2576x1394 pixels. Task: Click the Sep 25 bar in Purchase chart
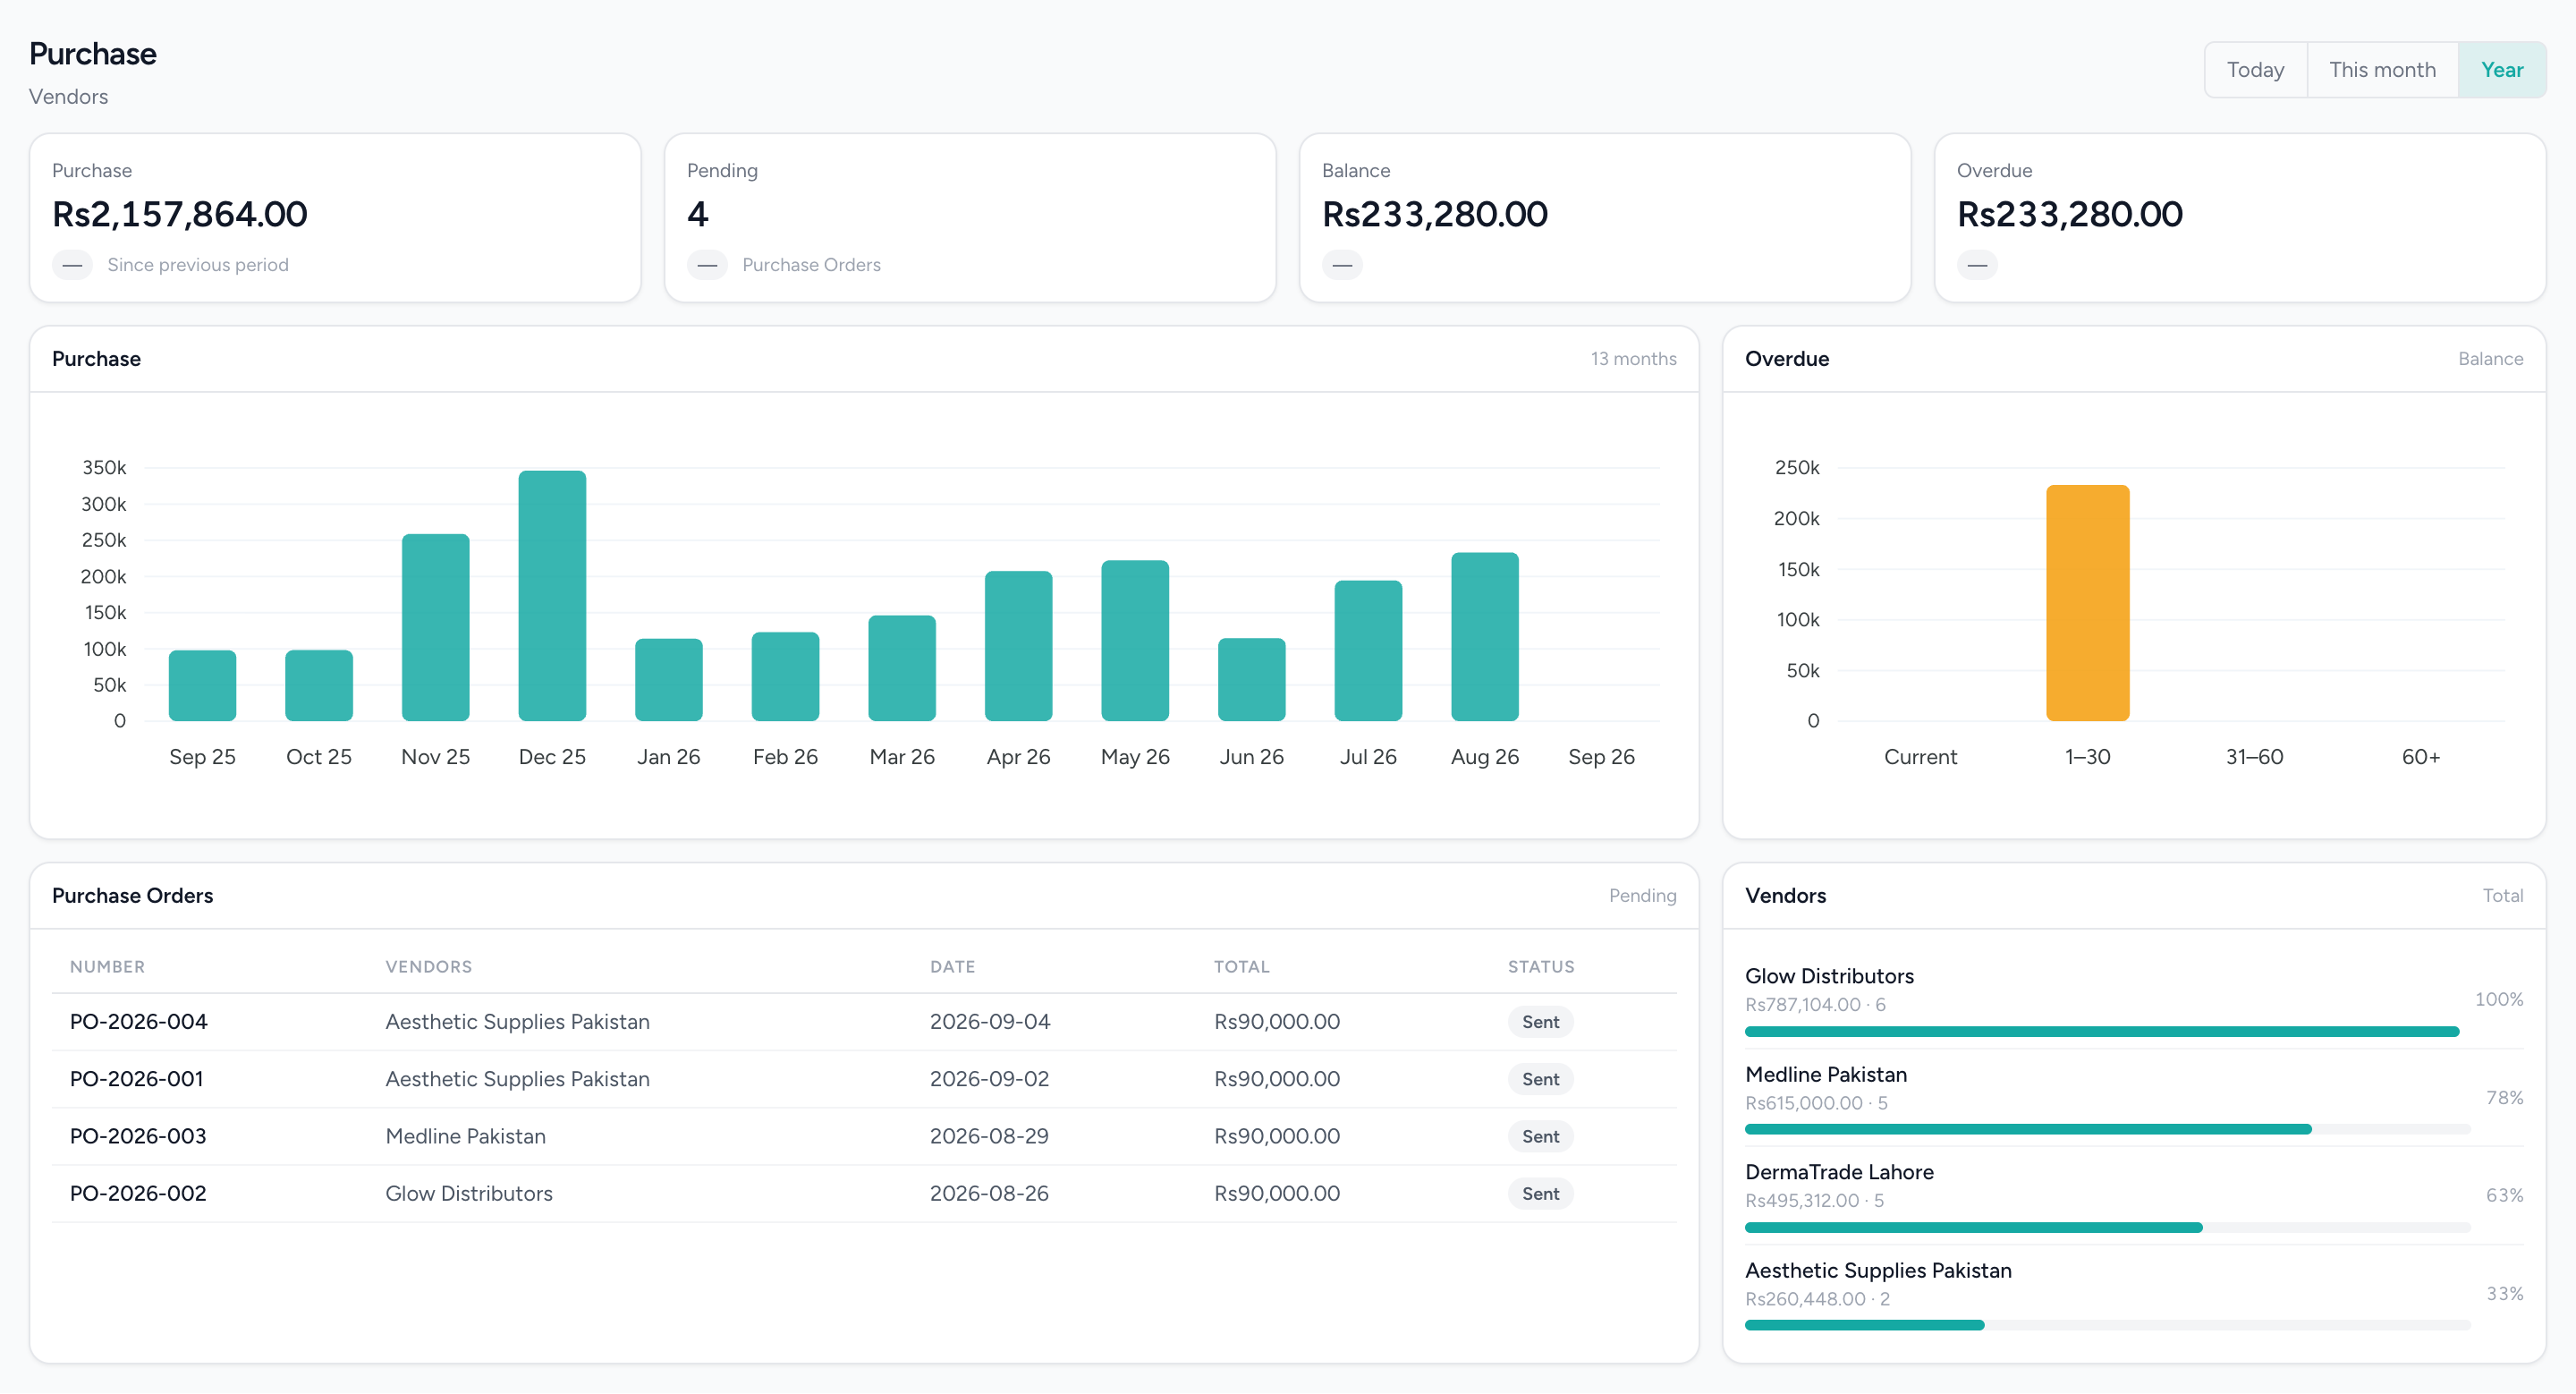point(202,686)
